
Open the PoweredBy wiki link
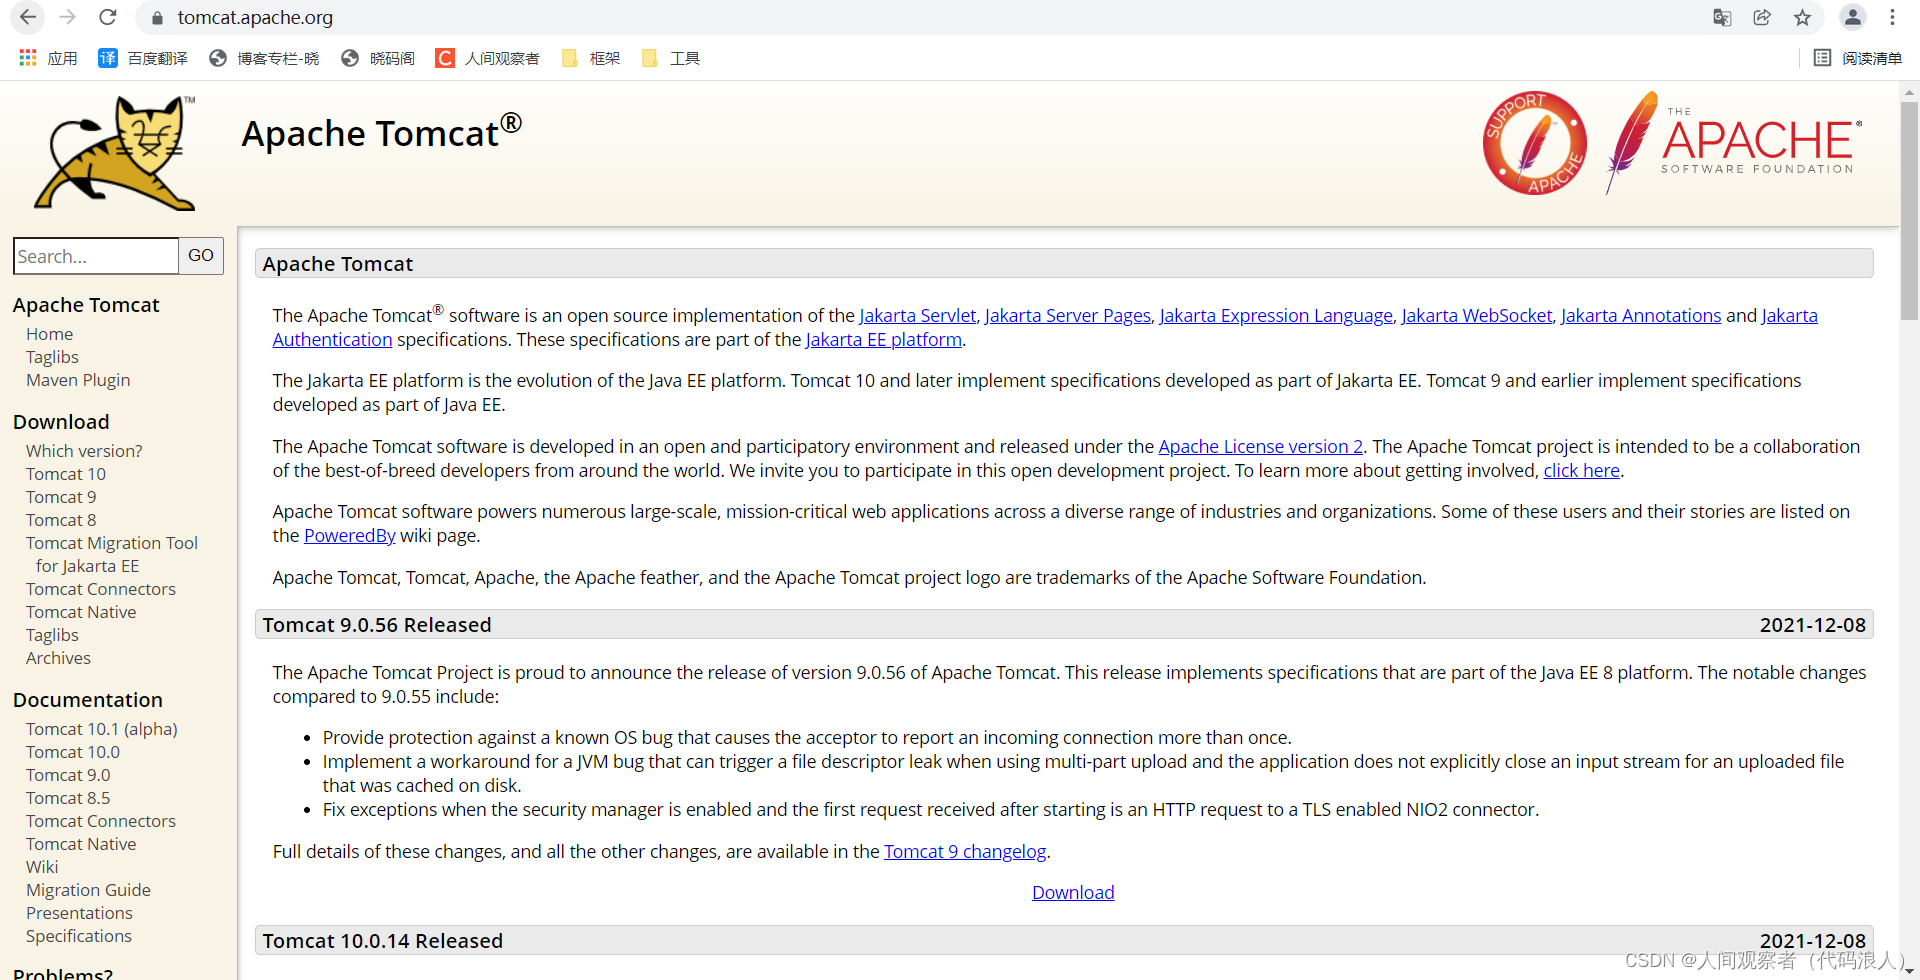350,536
